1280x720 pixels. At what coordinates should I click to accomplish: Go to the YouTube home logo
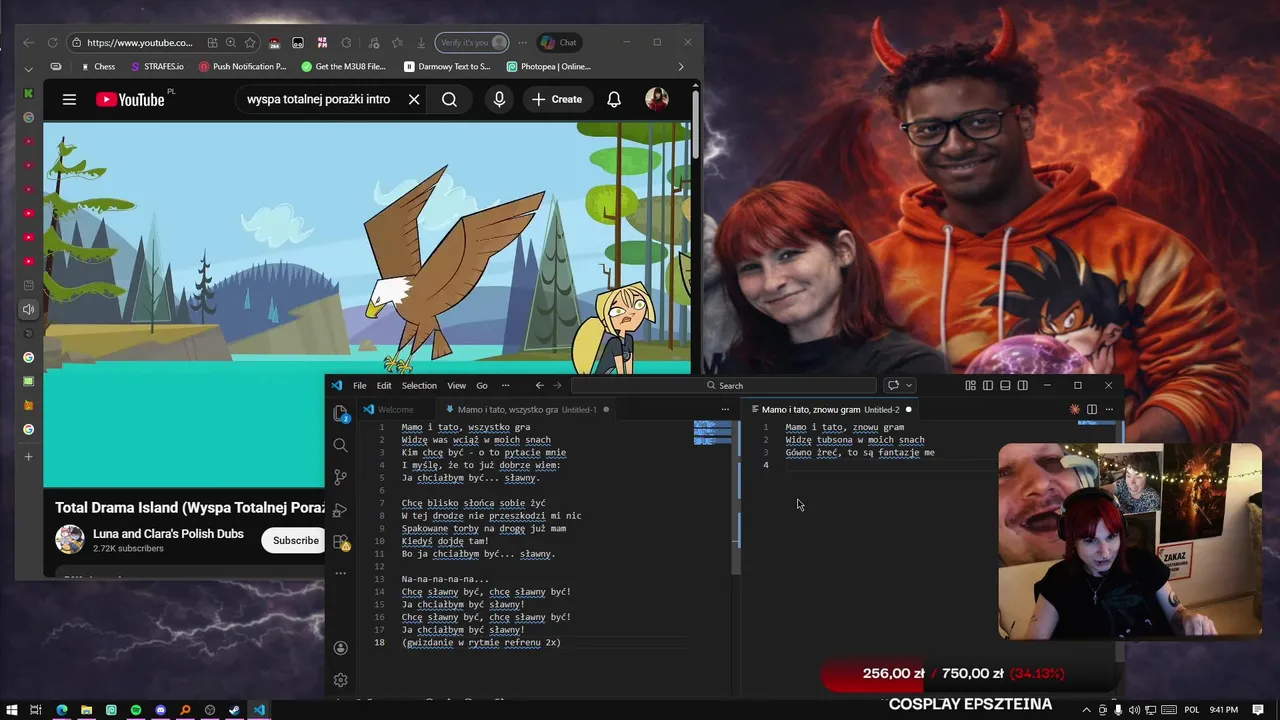coord(130,99)
